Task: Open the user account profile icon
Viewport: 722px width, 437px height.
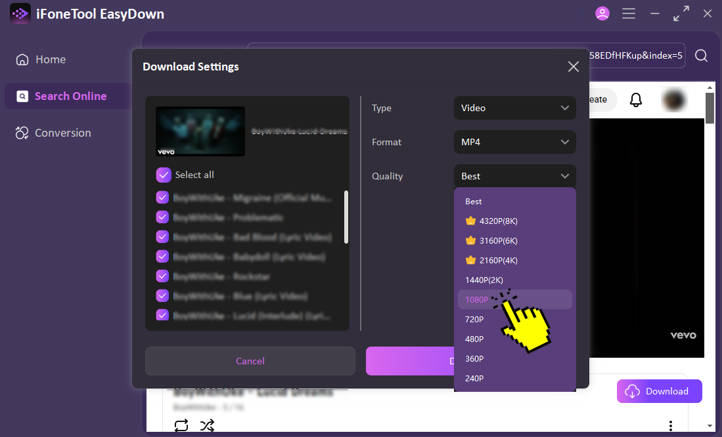Action: point(602,13)
